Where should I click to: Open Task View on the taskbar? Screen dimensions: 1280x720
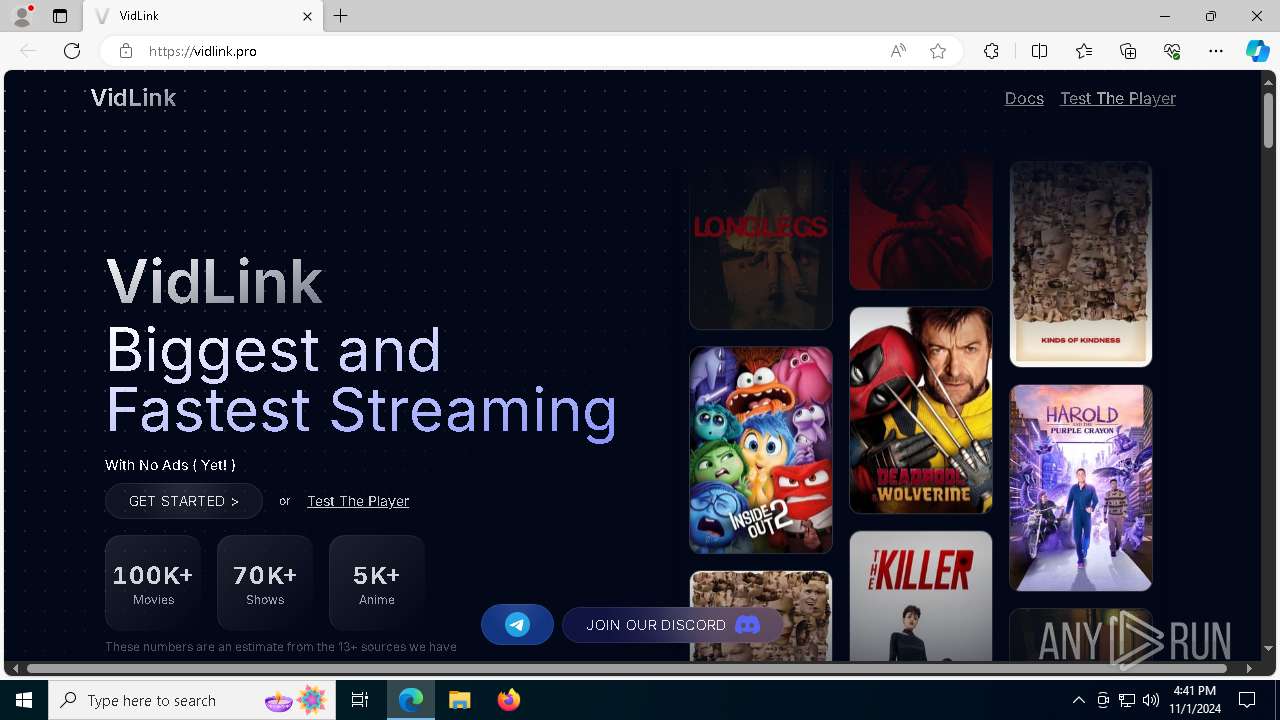pos(360,700)
